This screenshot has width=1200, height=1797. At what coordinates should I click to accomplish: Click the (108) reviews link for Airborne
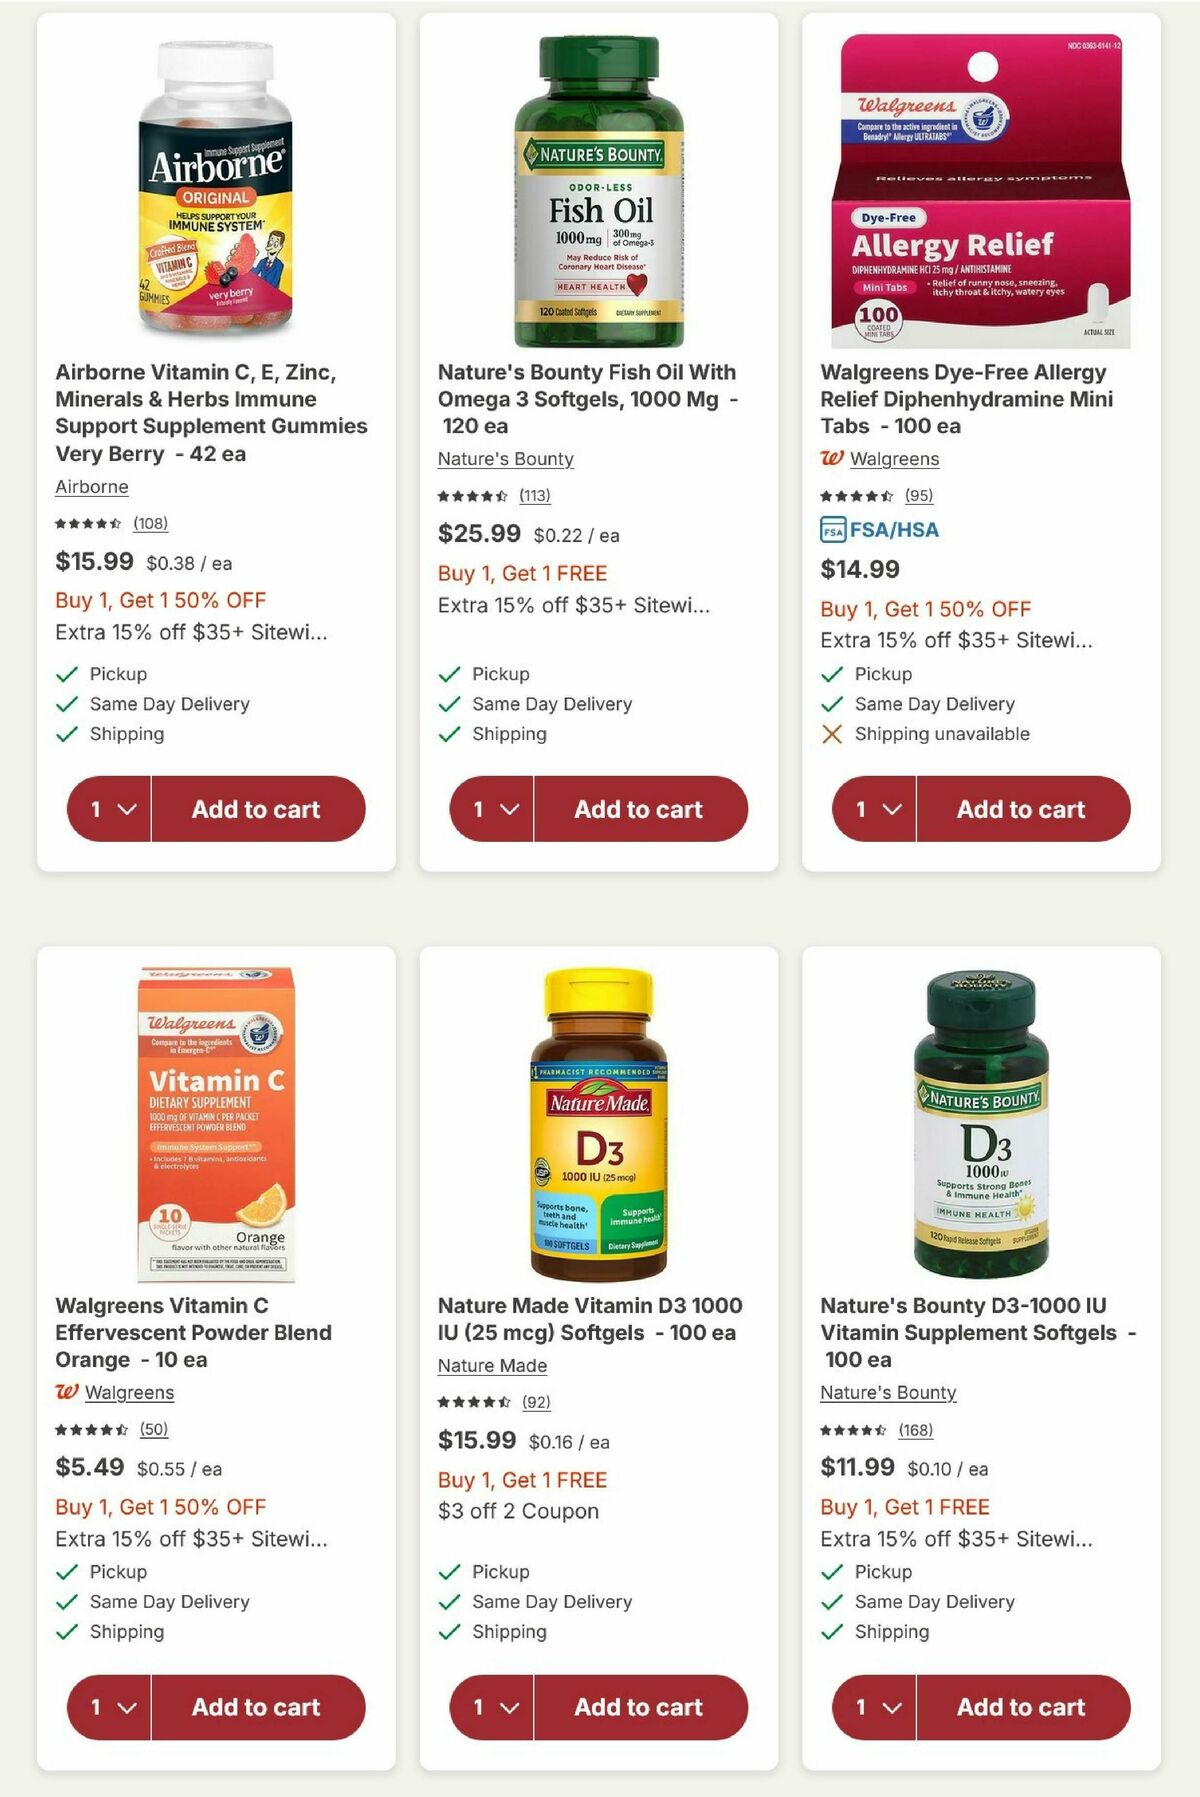pos(152,523)
